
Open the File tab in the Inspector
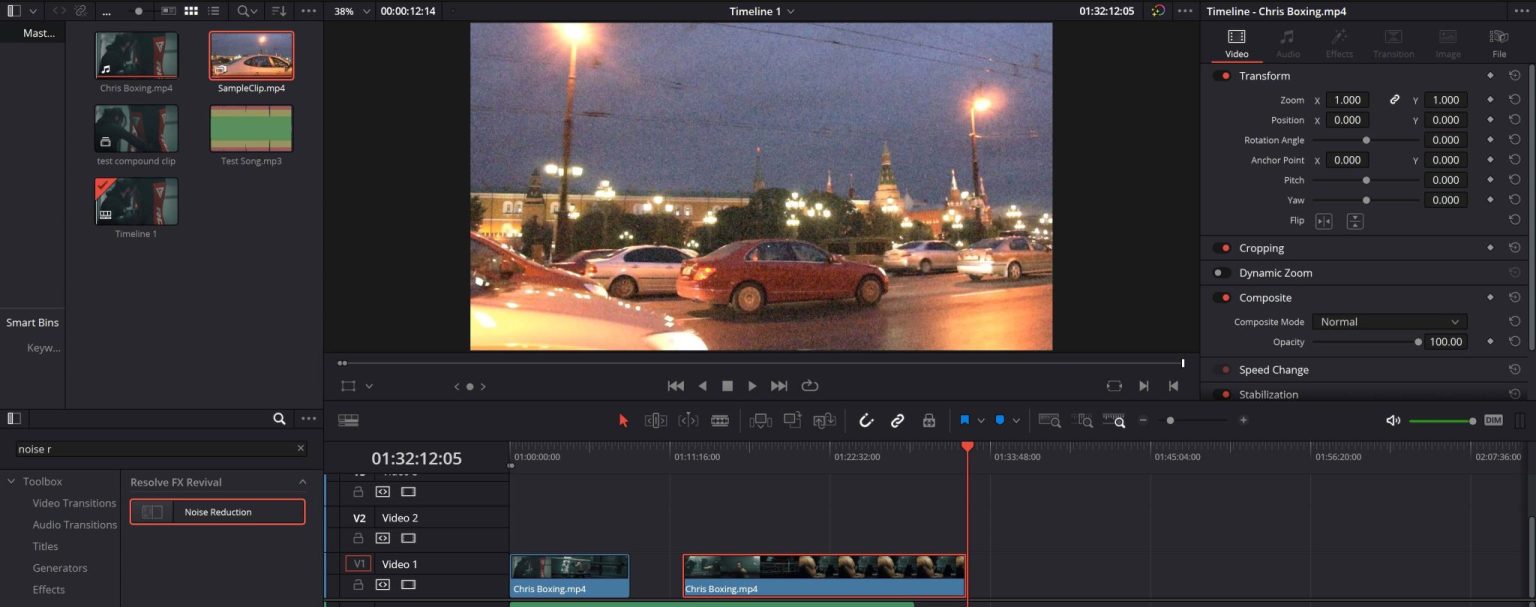[x=1499, y=42]
